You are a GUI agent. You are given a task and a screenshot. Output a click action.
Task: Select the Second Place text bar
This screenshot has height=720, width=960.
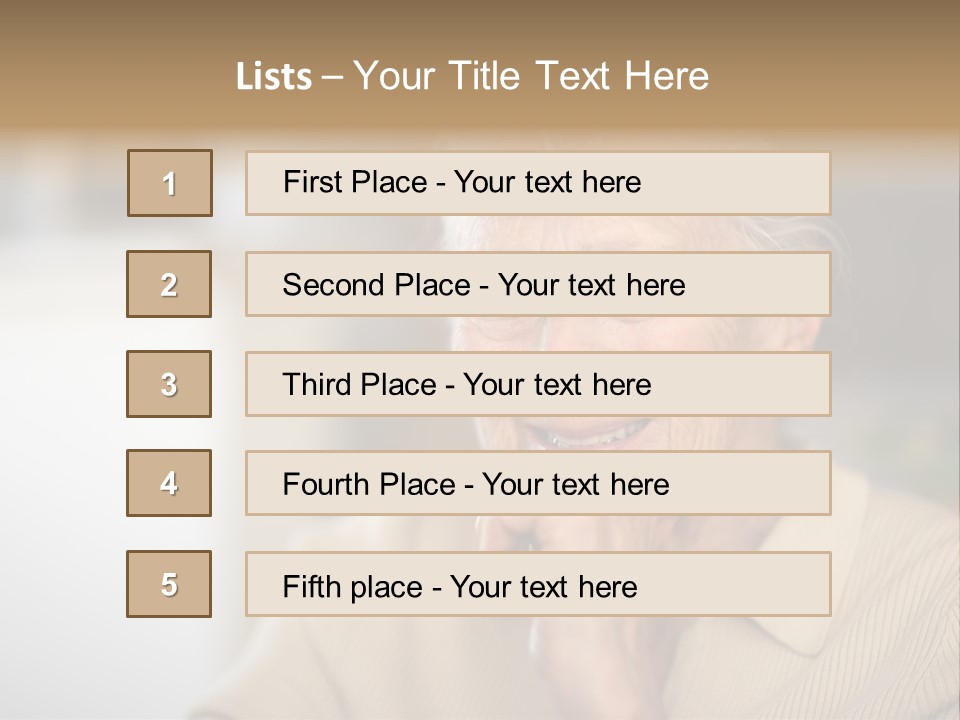point(538,284)
